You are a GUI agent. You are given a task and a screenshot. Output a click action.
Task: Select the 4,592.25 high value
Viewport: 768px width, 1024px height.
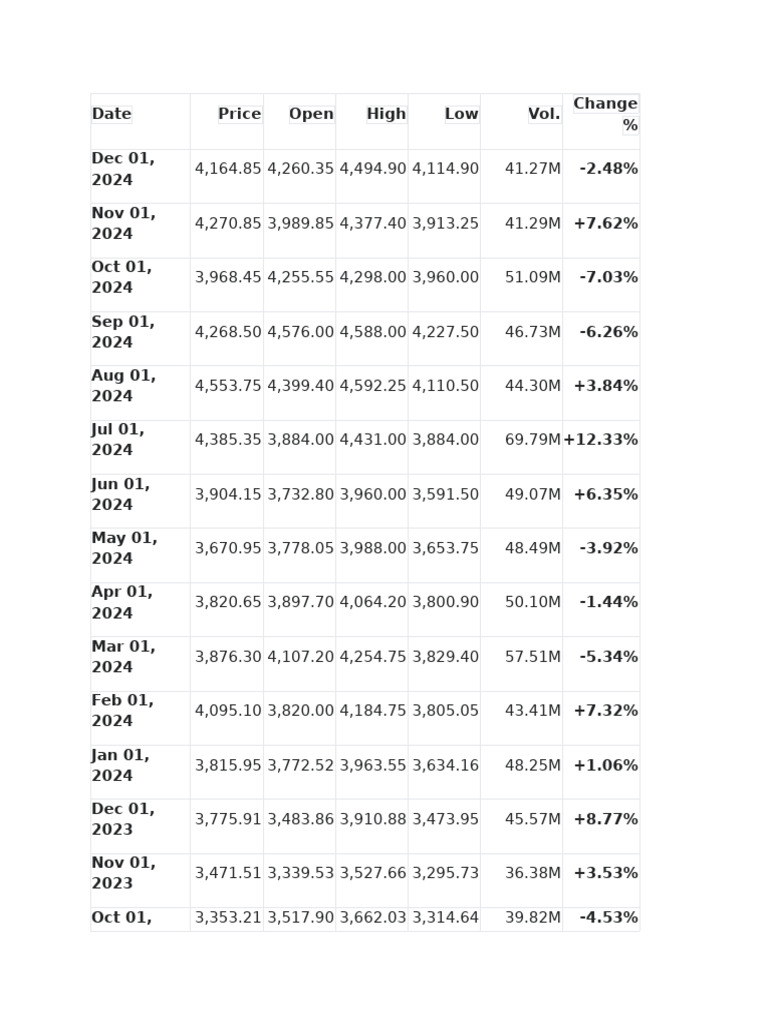373,386
